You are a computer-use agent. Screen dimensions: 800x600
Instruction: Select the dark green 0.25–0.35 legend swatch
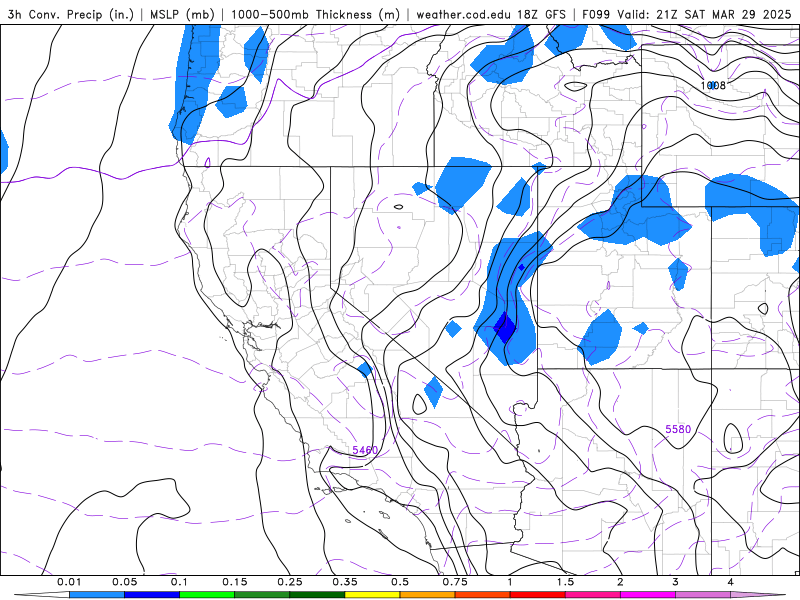(317, 595)
